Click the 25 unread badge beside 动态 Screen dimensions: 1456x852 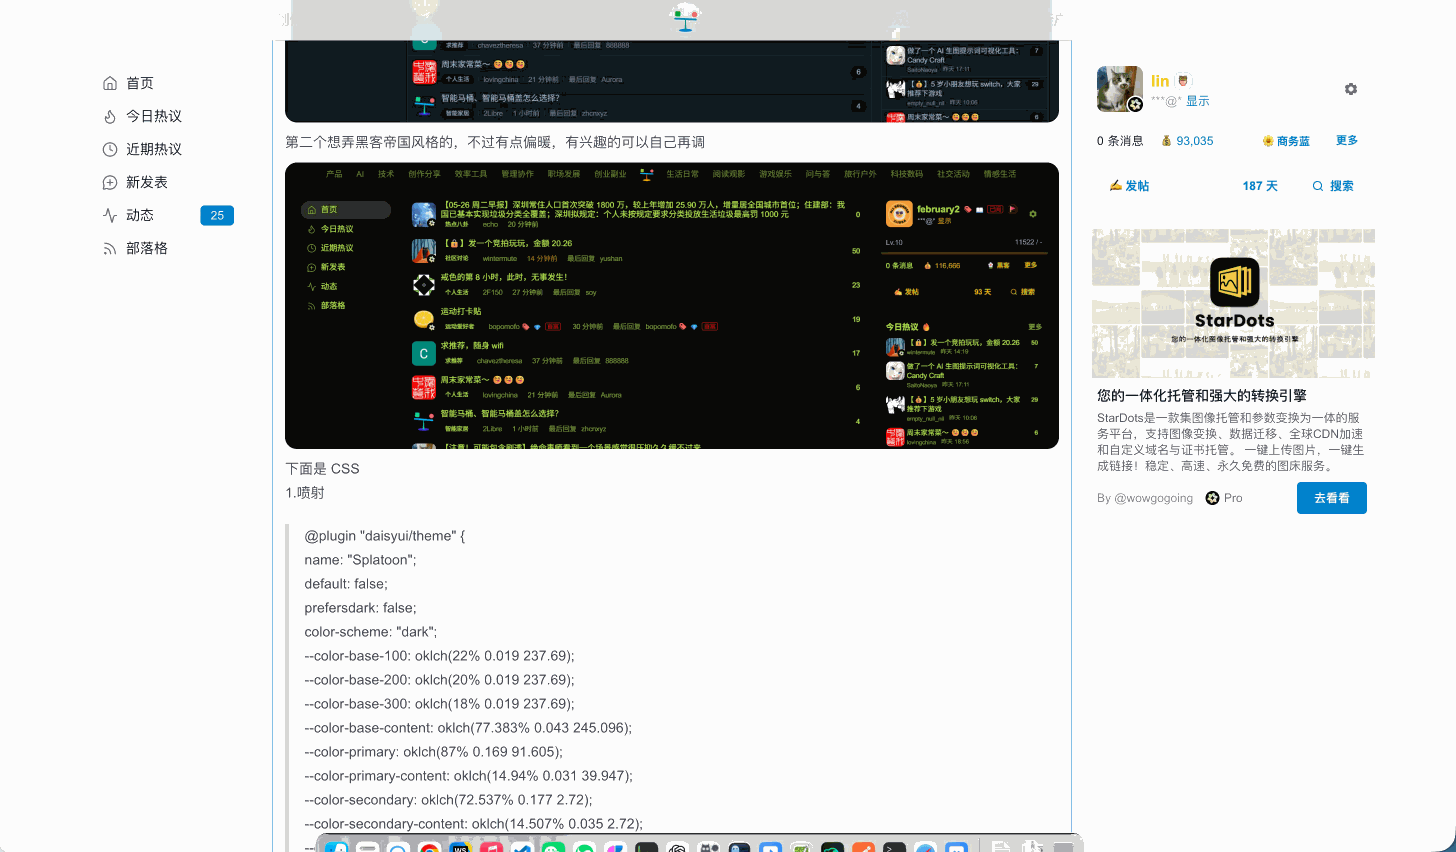tap(217, 215)
